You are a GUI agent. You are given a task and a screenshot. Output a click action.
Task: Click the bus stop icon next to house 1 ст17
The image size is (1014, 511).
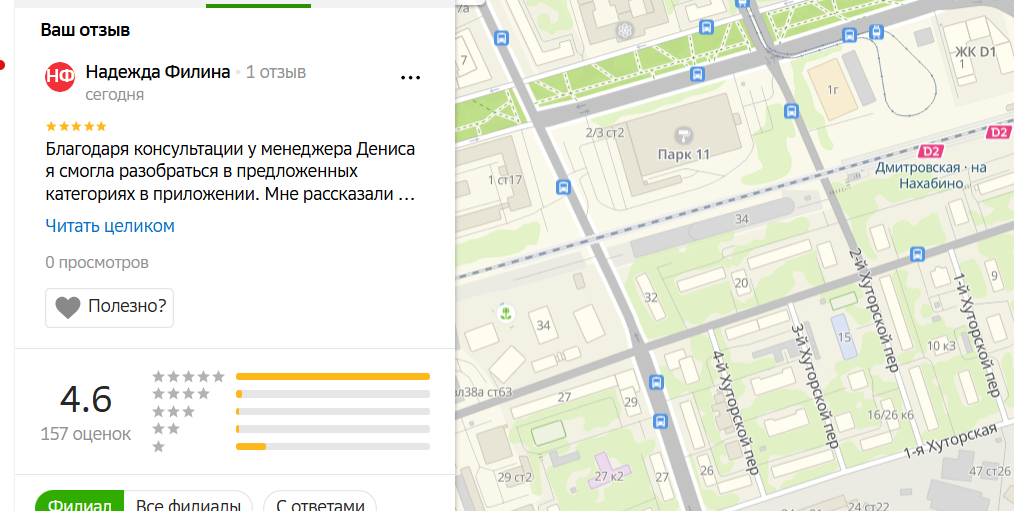point(563,188)
